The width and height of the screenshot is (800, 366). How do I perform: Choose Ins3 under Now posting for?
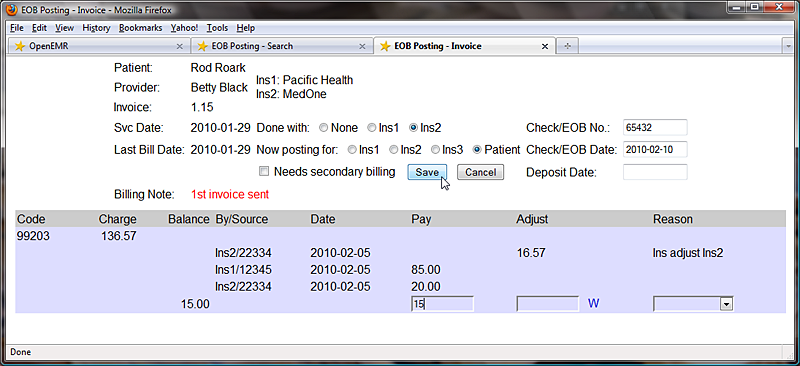tap(435, 150)
